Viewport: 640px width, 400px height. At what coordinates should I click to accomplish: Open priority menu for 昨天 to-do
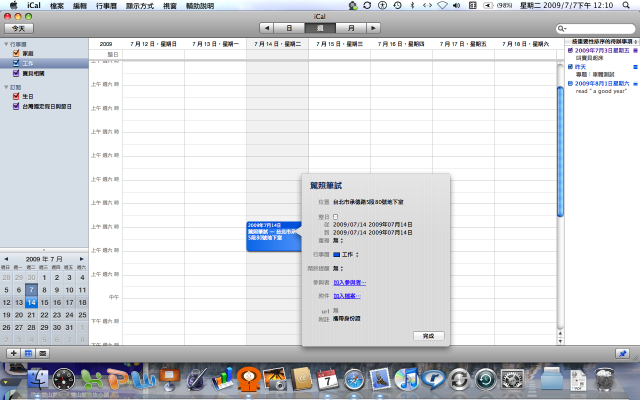point(635,67)
